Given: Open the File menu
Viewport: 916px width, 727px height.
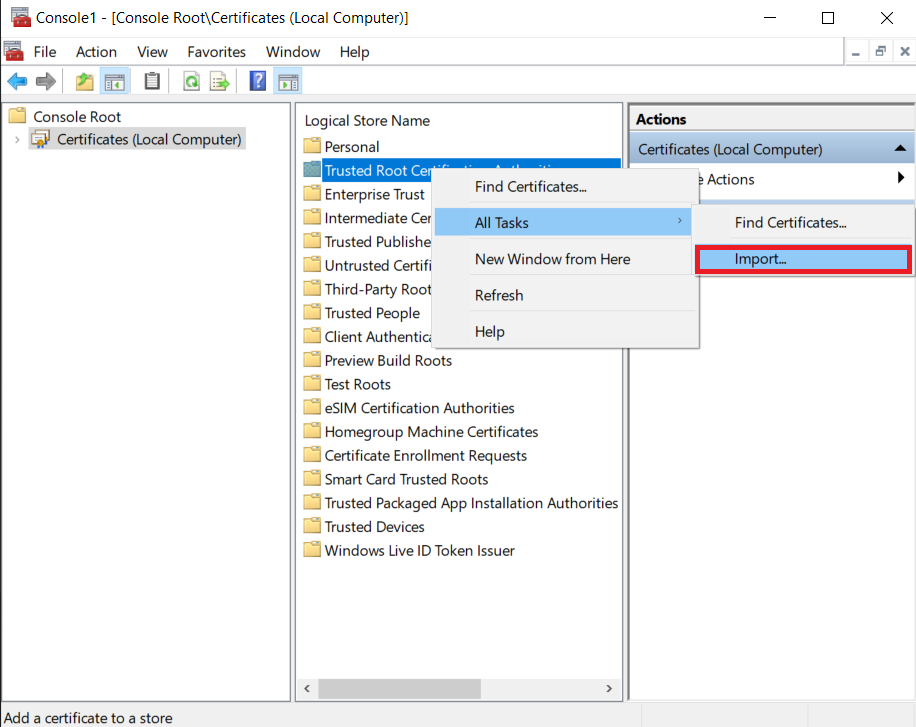Looking at the screenshot, I should tap(45, 52).
